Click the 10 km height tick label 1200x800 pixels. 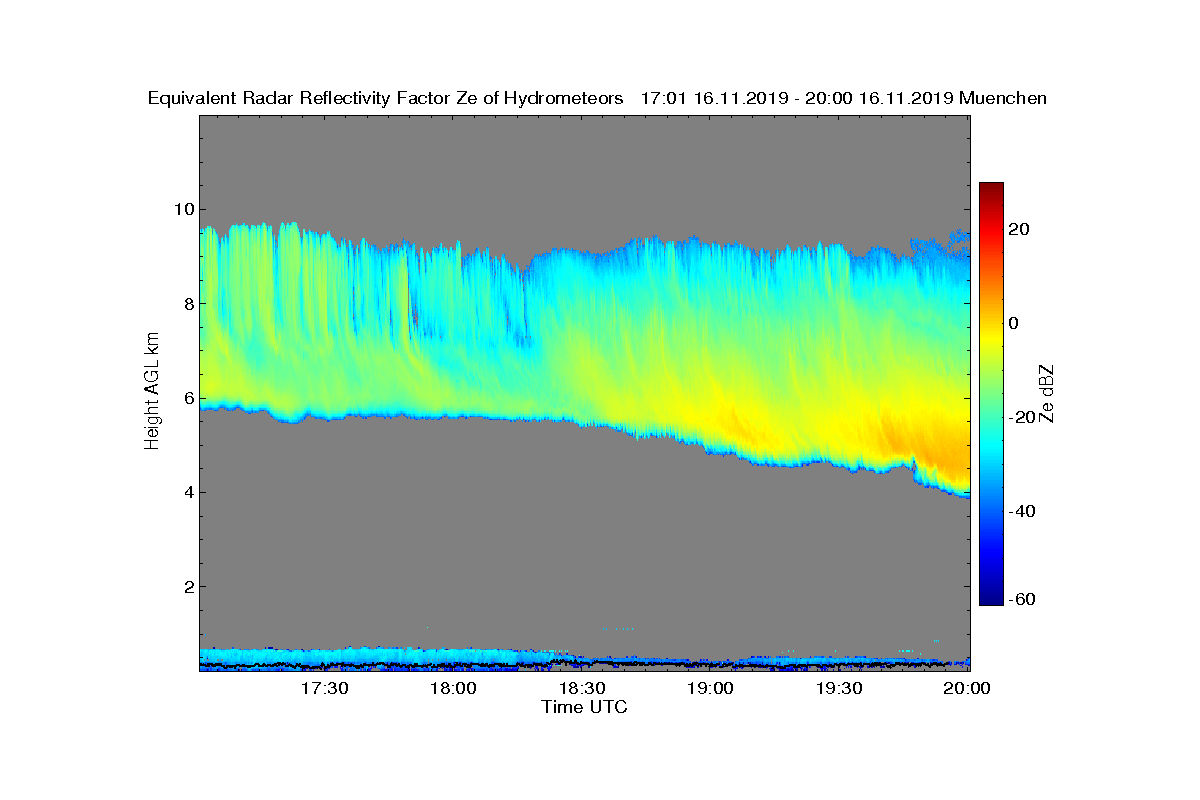[x=184, y=209]
